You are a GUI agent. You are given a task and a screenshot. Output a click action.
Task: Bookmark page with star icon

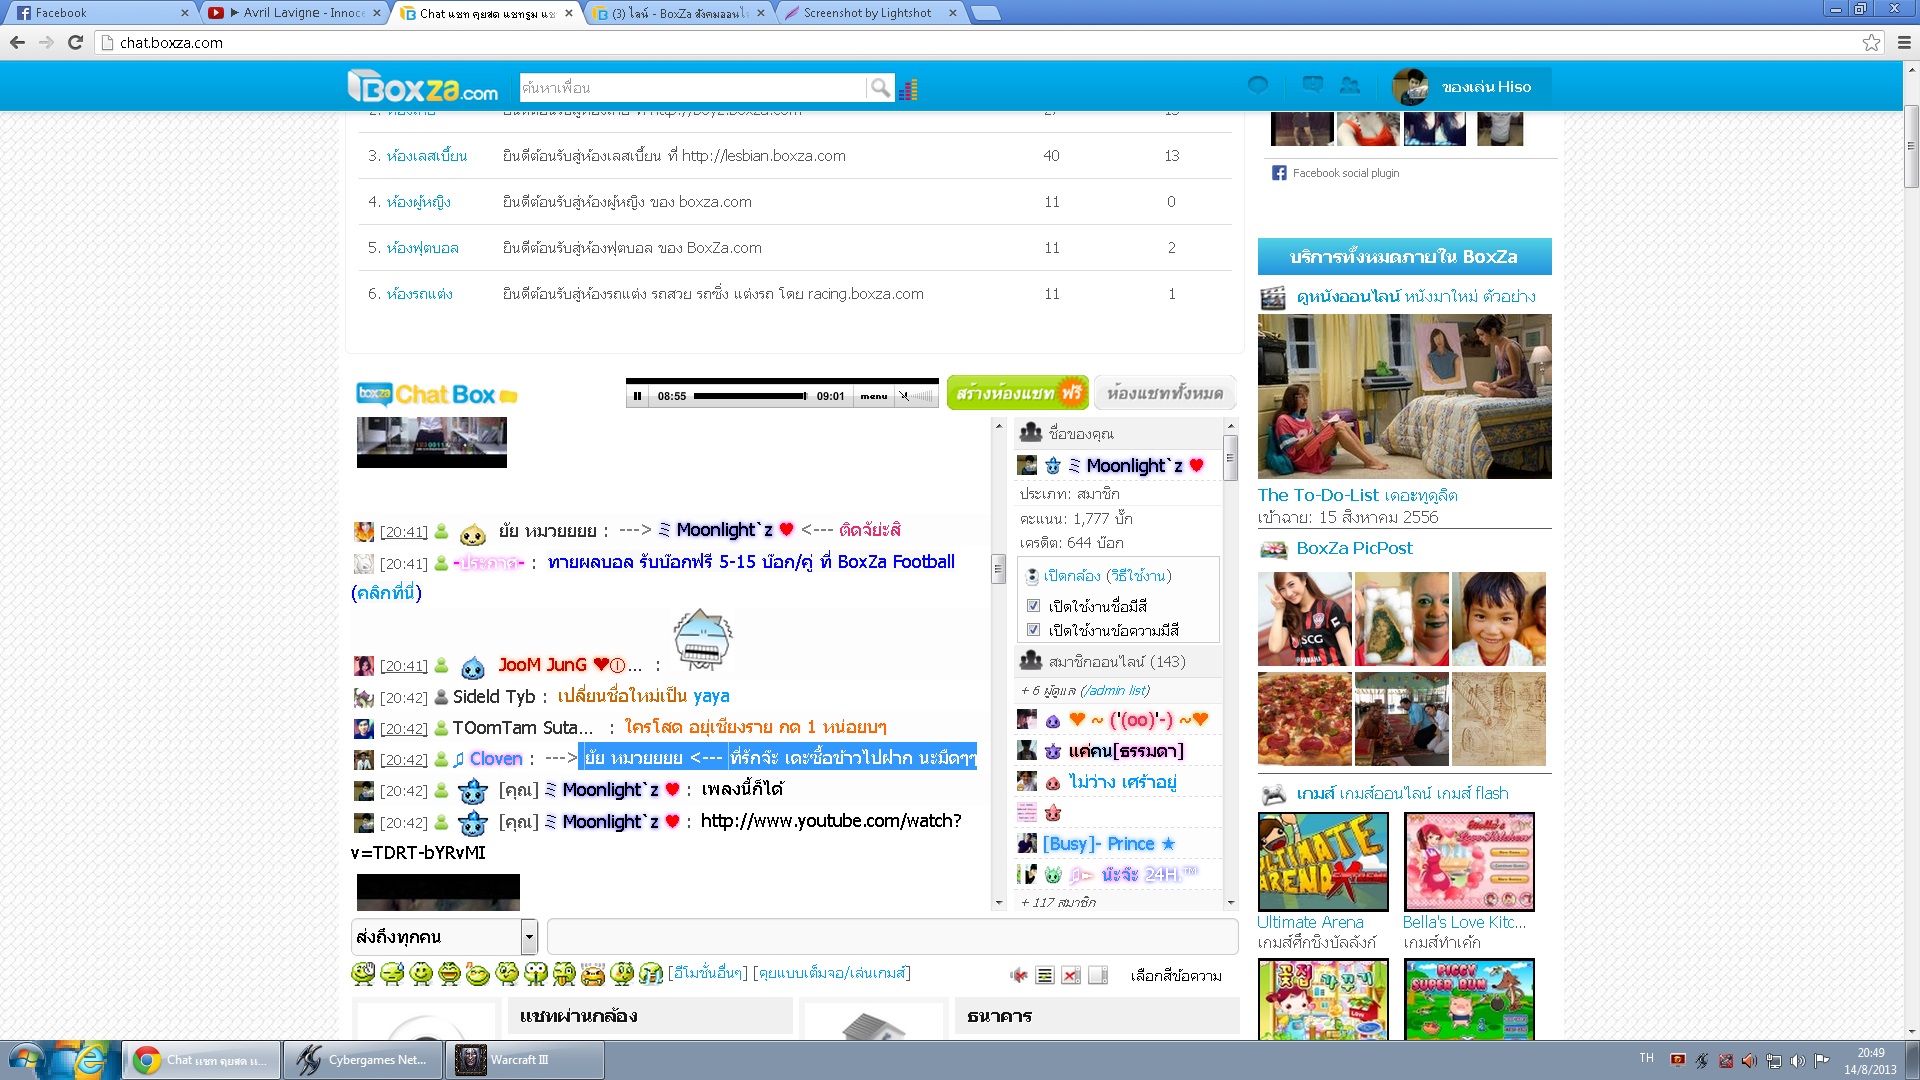[1871, 42]
